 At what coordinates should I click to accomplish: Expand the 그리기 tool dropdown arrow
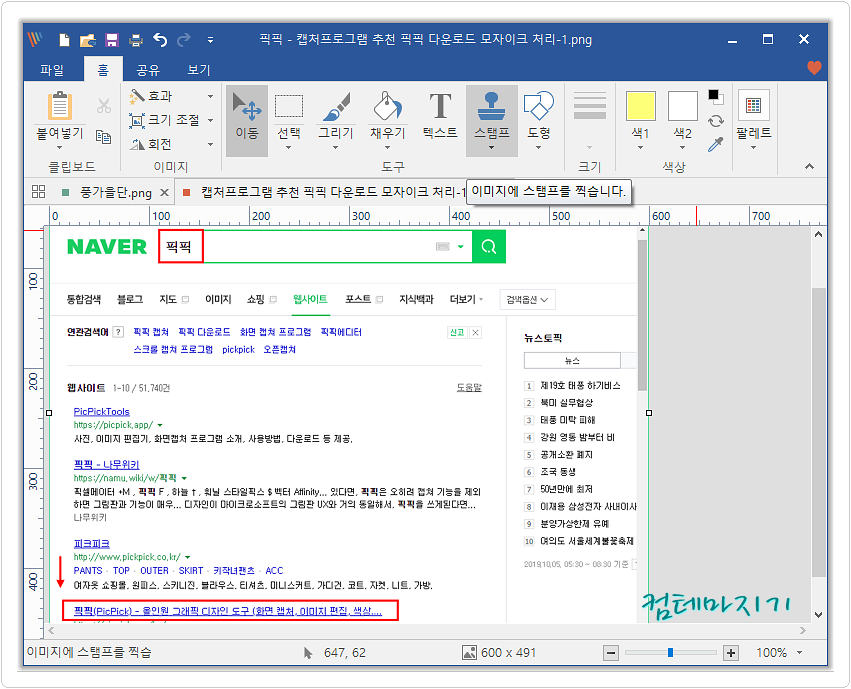click(x=335, y=148)
